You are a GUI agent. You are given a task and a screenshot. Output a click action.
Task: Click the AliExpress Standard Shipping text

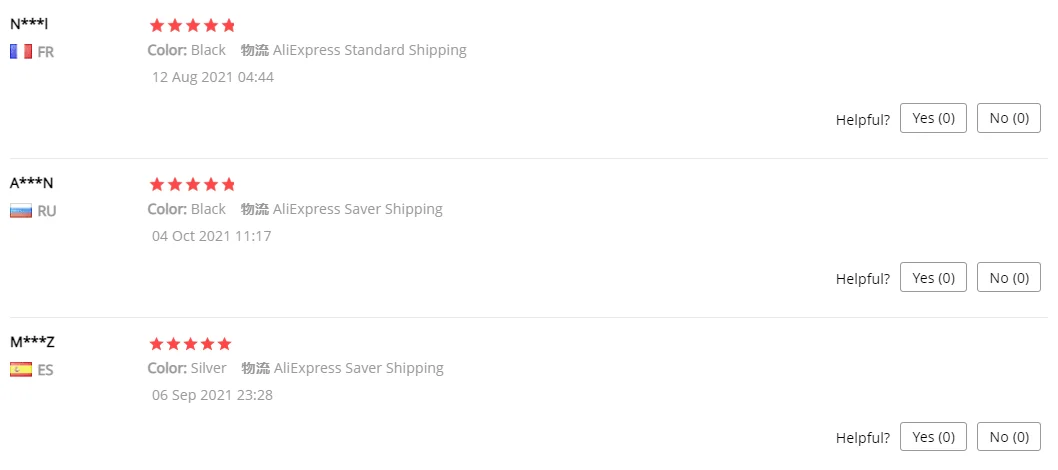pyautogui.click(x=370, y=50)
